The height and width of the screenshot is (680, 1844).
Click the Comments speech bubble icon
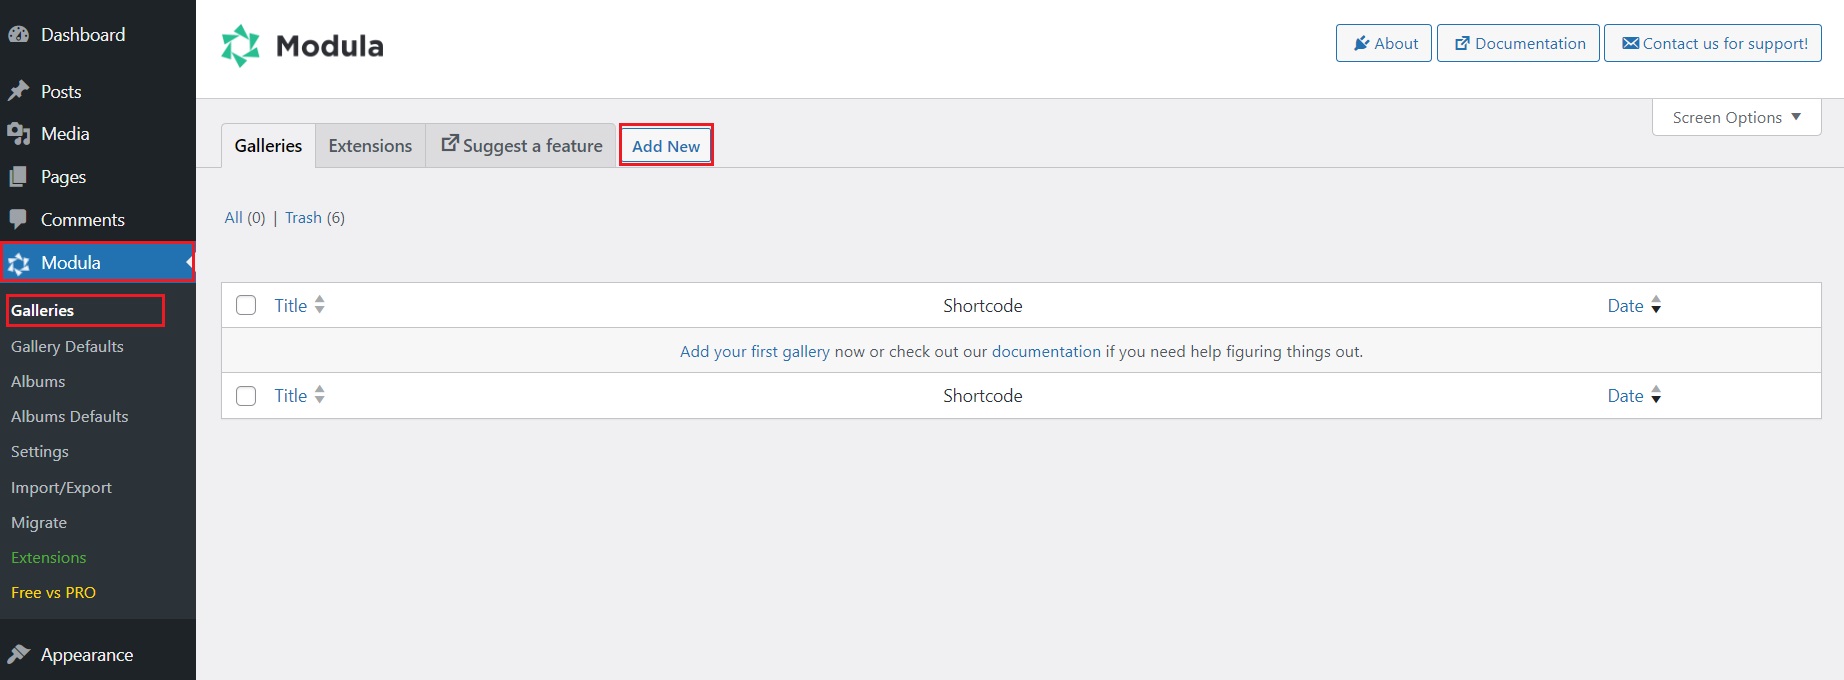tap(18, 219)
